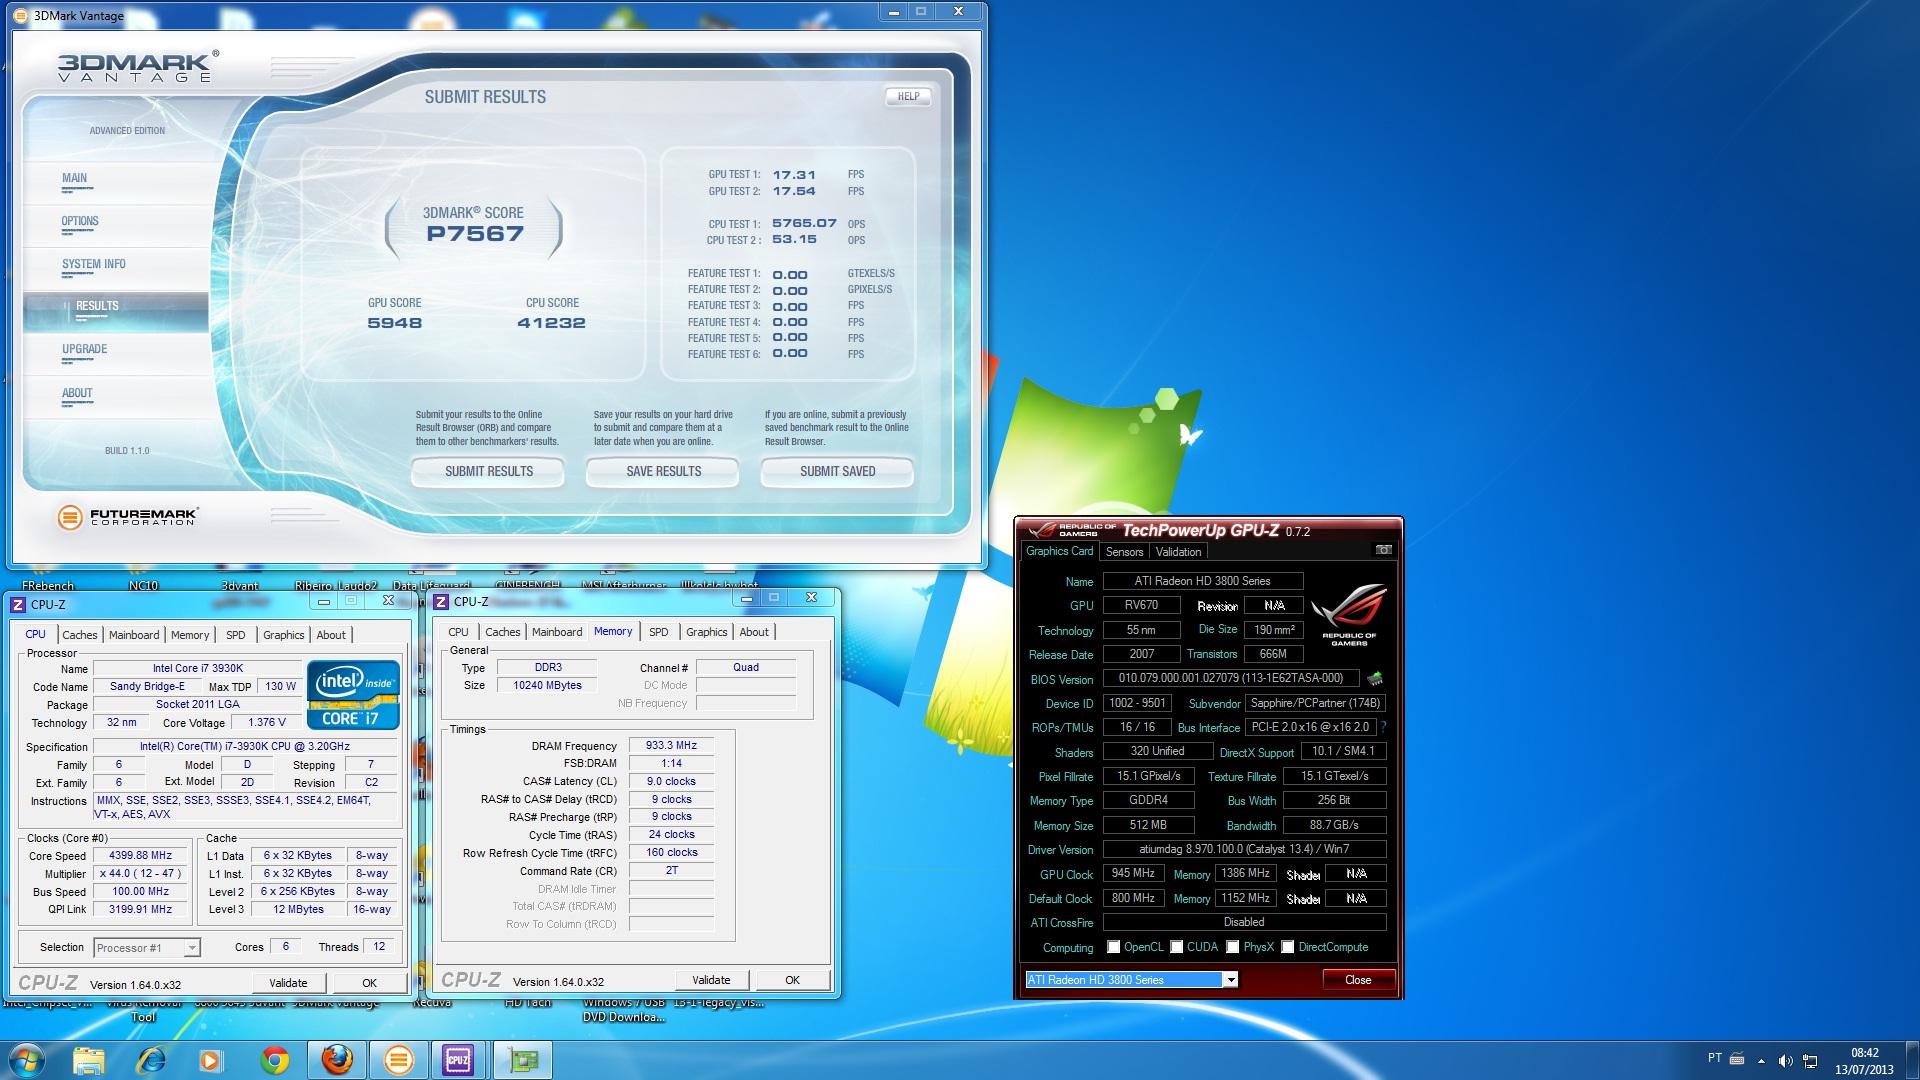Screen dimensions: 1920x1080
Task: Click the Intel Core i7 badge in CPU-Z
Action: tap(353, 694)
